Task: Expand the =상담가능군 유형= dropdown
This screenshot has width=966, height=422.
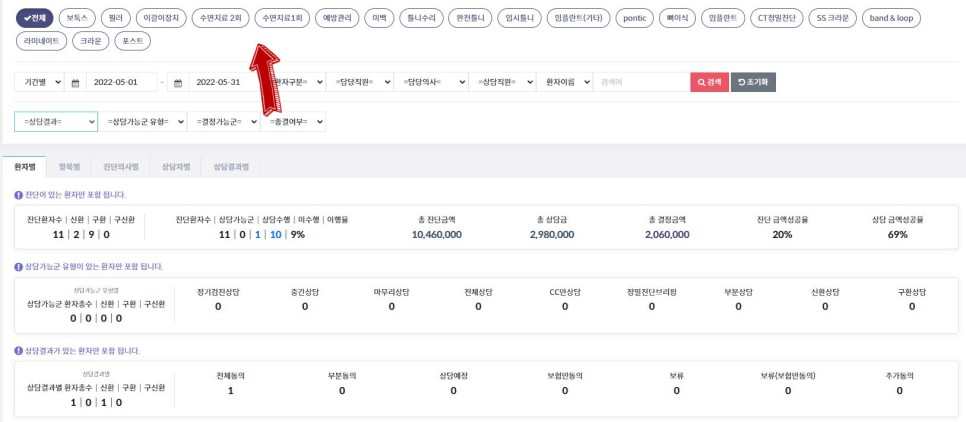Action: (144, 121)
